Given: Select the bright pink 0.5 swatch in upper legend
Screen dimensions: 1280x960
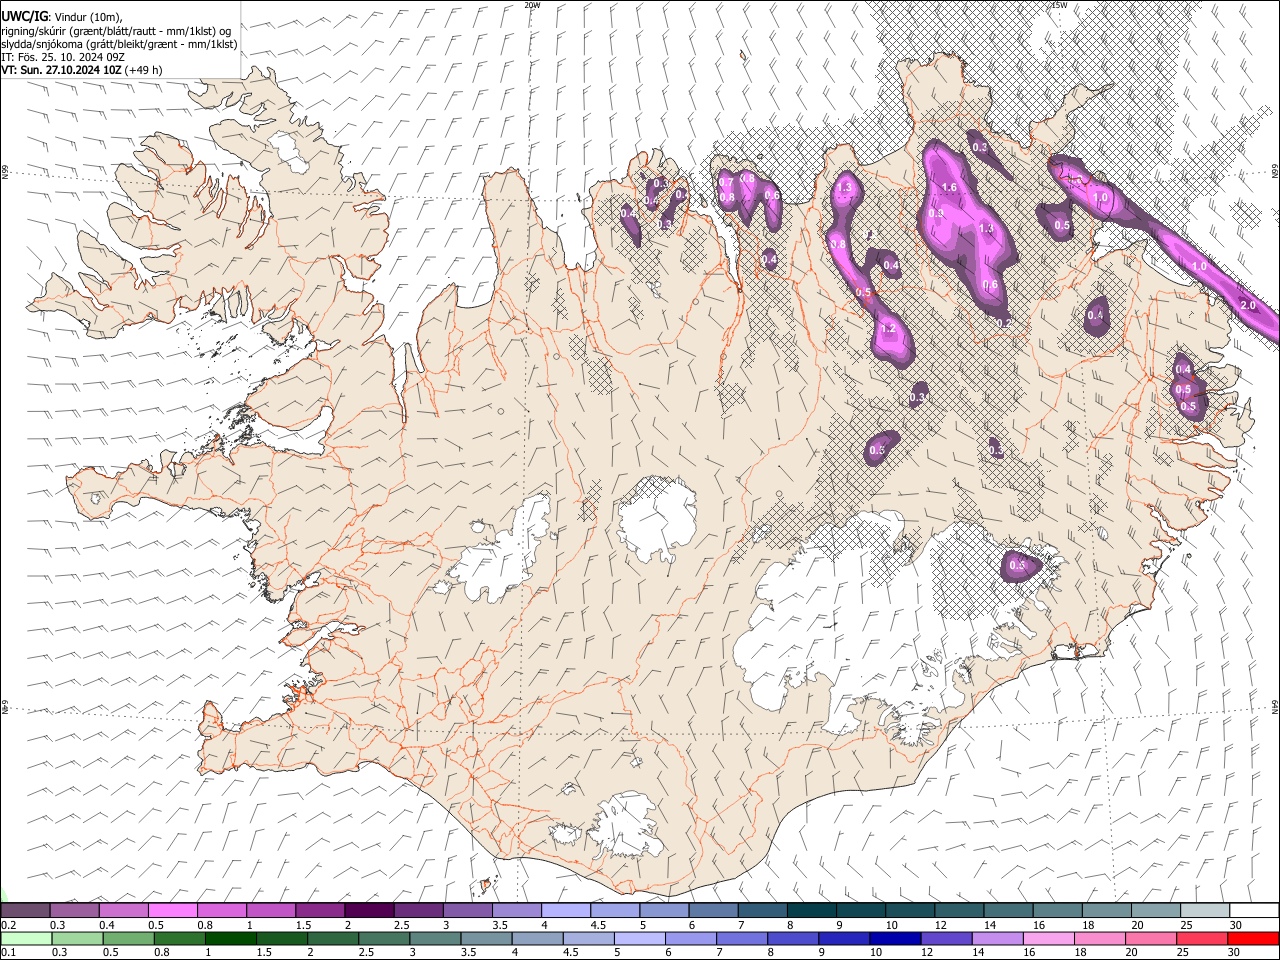Looking at the screenshot, I should point(172,911).
